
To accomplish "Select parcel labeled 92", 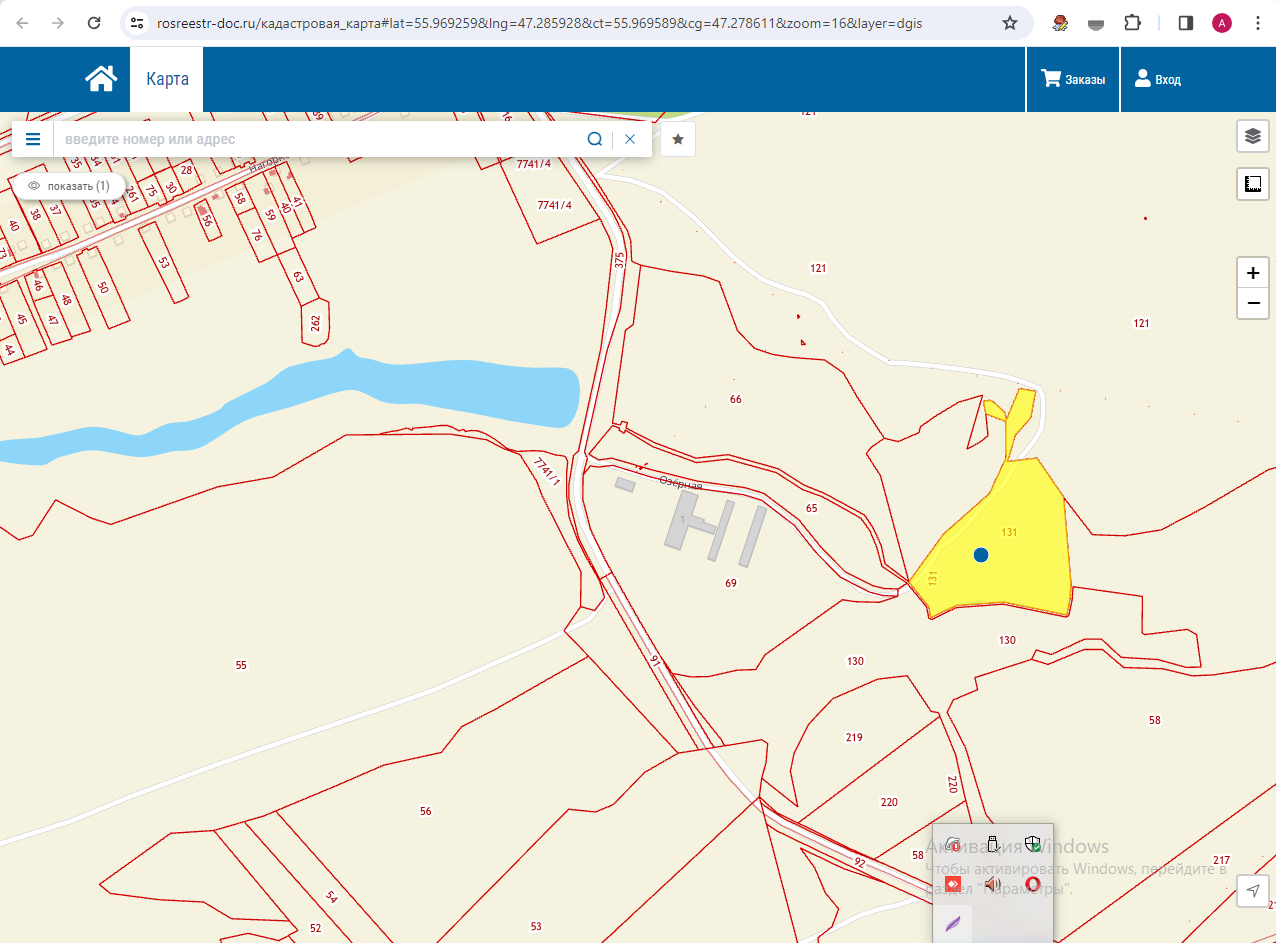I will click(859, 861).
